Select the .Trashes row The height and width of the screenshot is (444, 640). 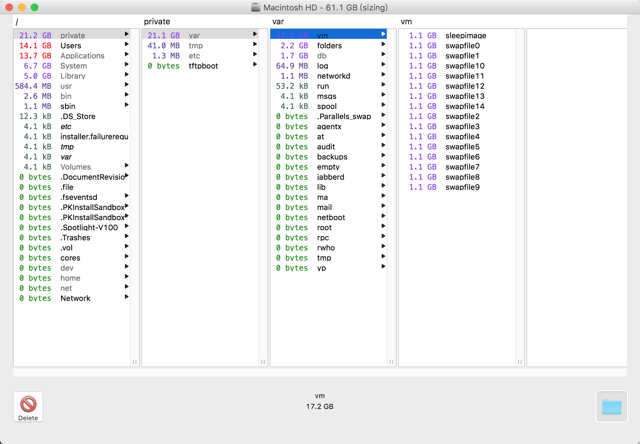tap(72, 238)
